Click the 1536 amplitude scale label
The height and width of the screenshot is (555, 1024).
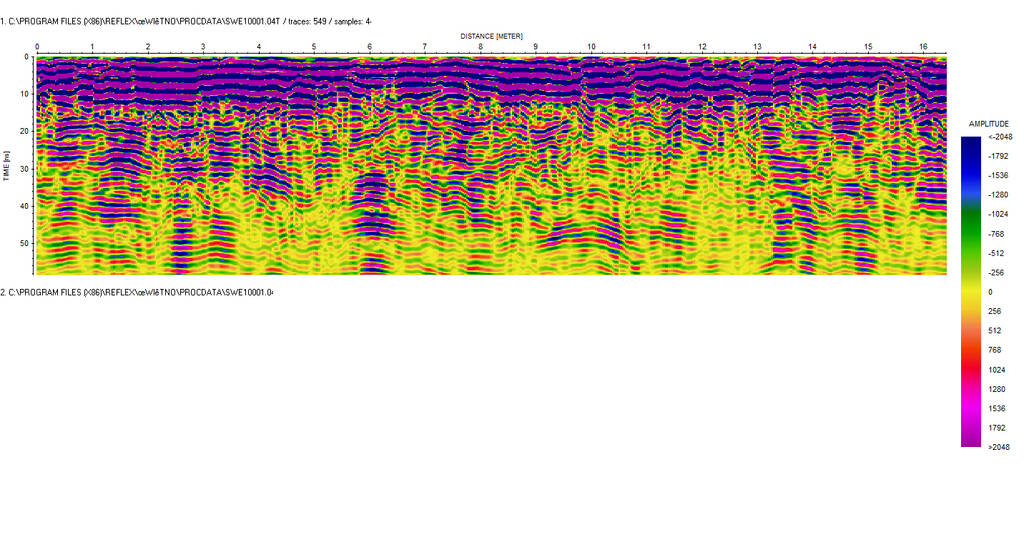click(x=996, y=408)
